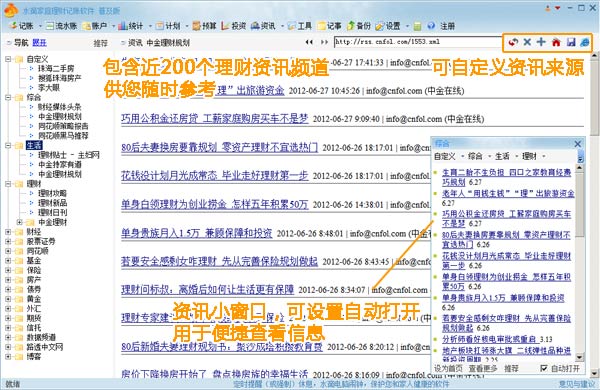Click 查看更多 in the news popup
The width and height of the screenshot is (600, 390).
(x=483, y=368)
